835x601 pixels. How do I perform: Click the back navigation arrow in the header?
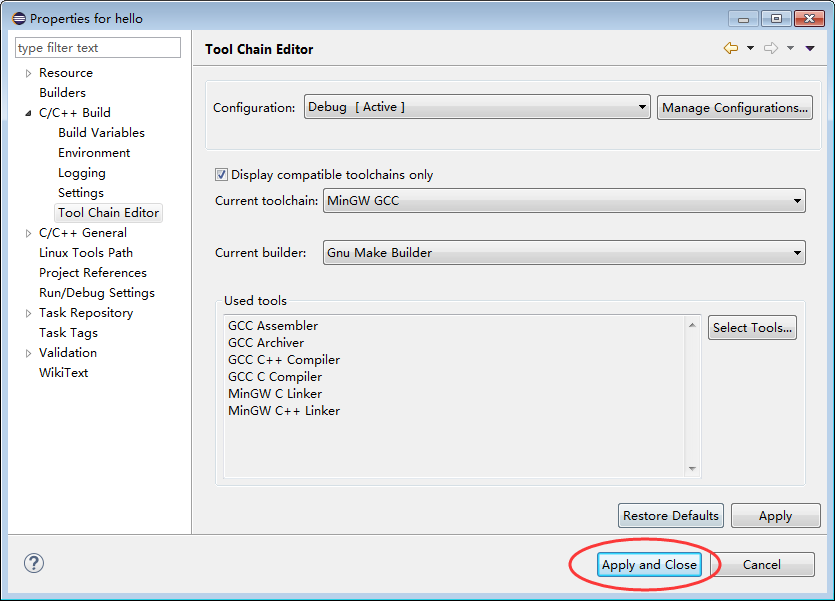730,47
